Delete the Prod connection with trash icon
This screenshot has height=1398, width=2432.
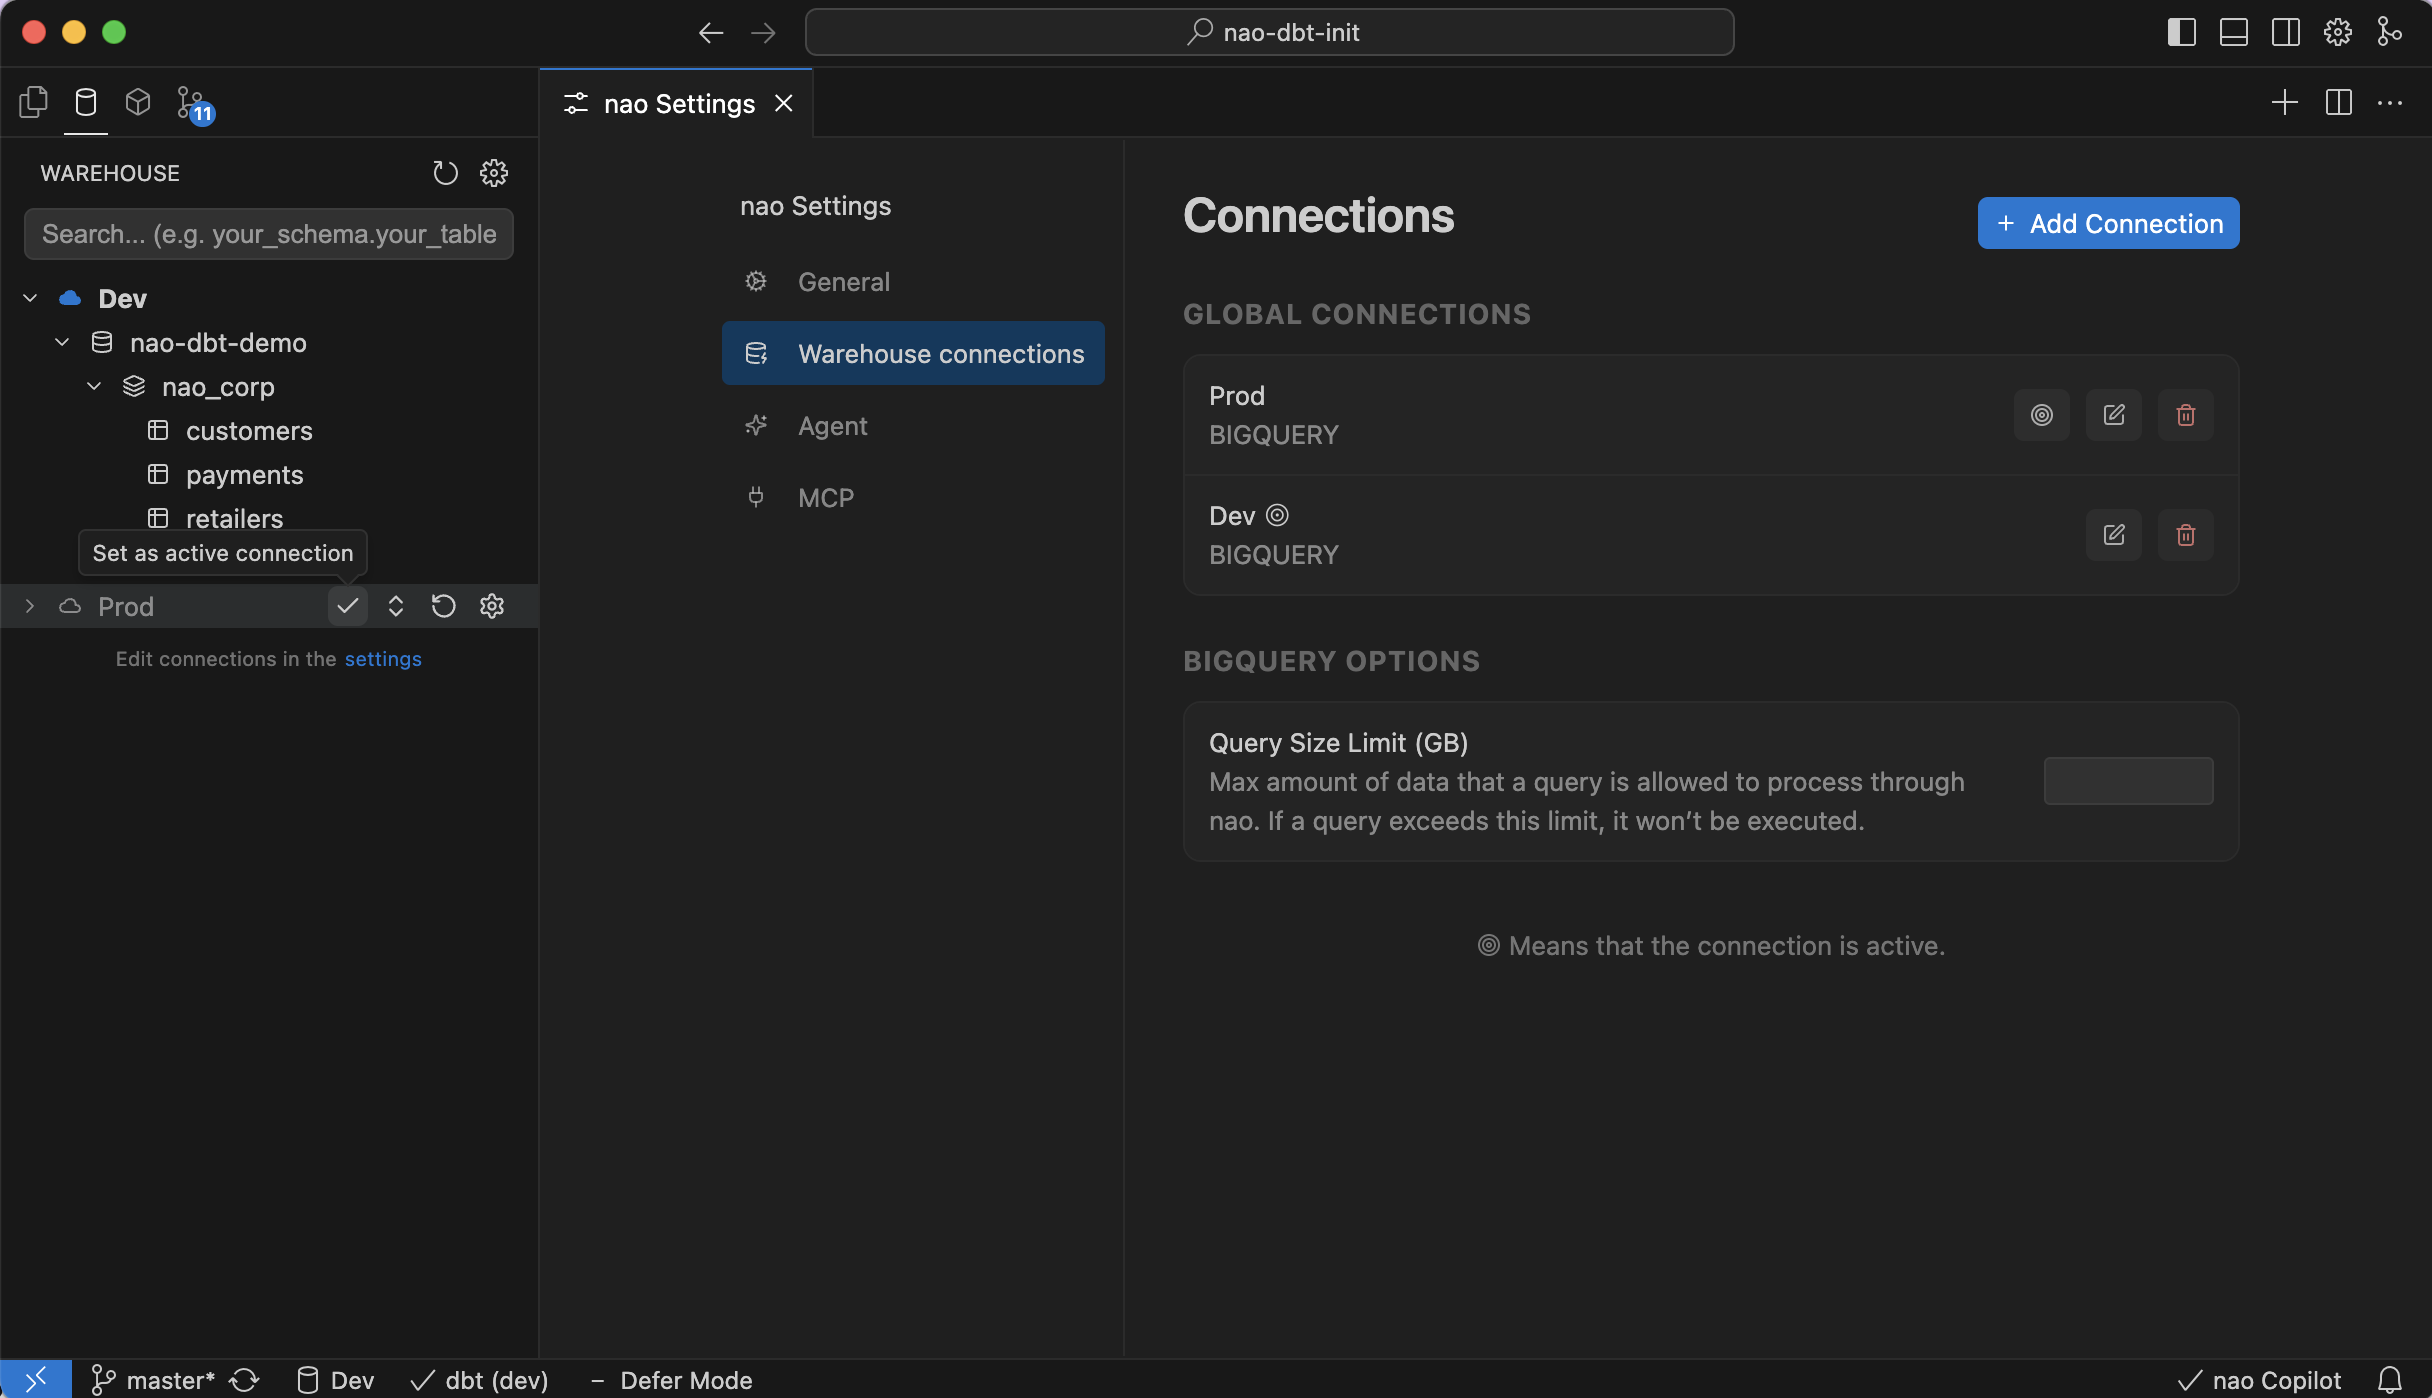click(2185, 414)
